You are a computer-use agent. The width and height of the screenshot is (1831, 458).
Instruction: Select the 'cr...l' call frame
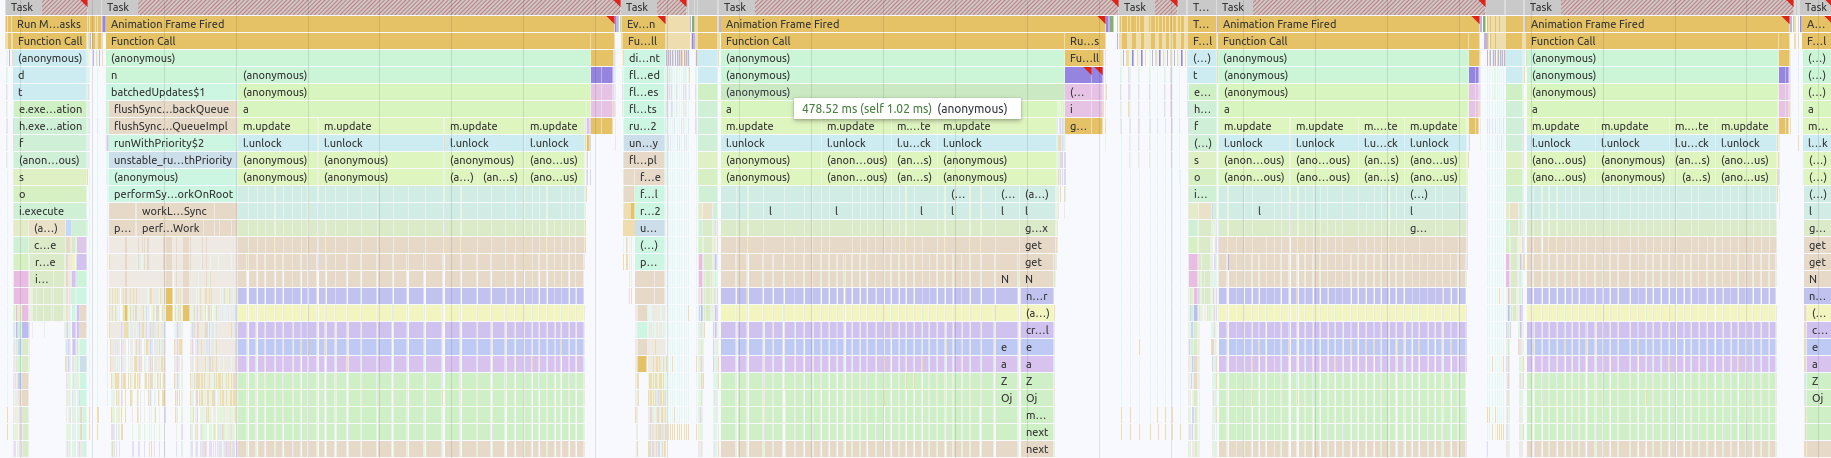click(x=1037, y=330)
